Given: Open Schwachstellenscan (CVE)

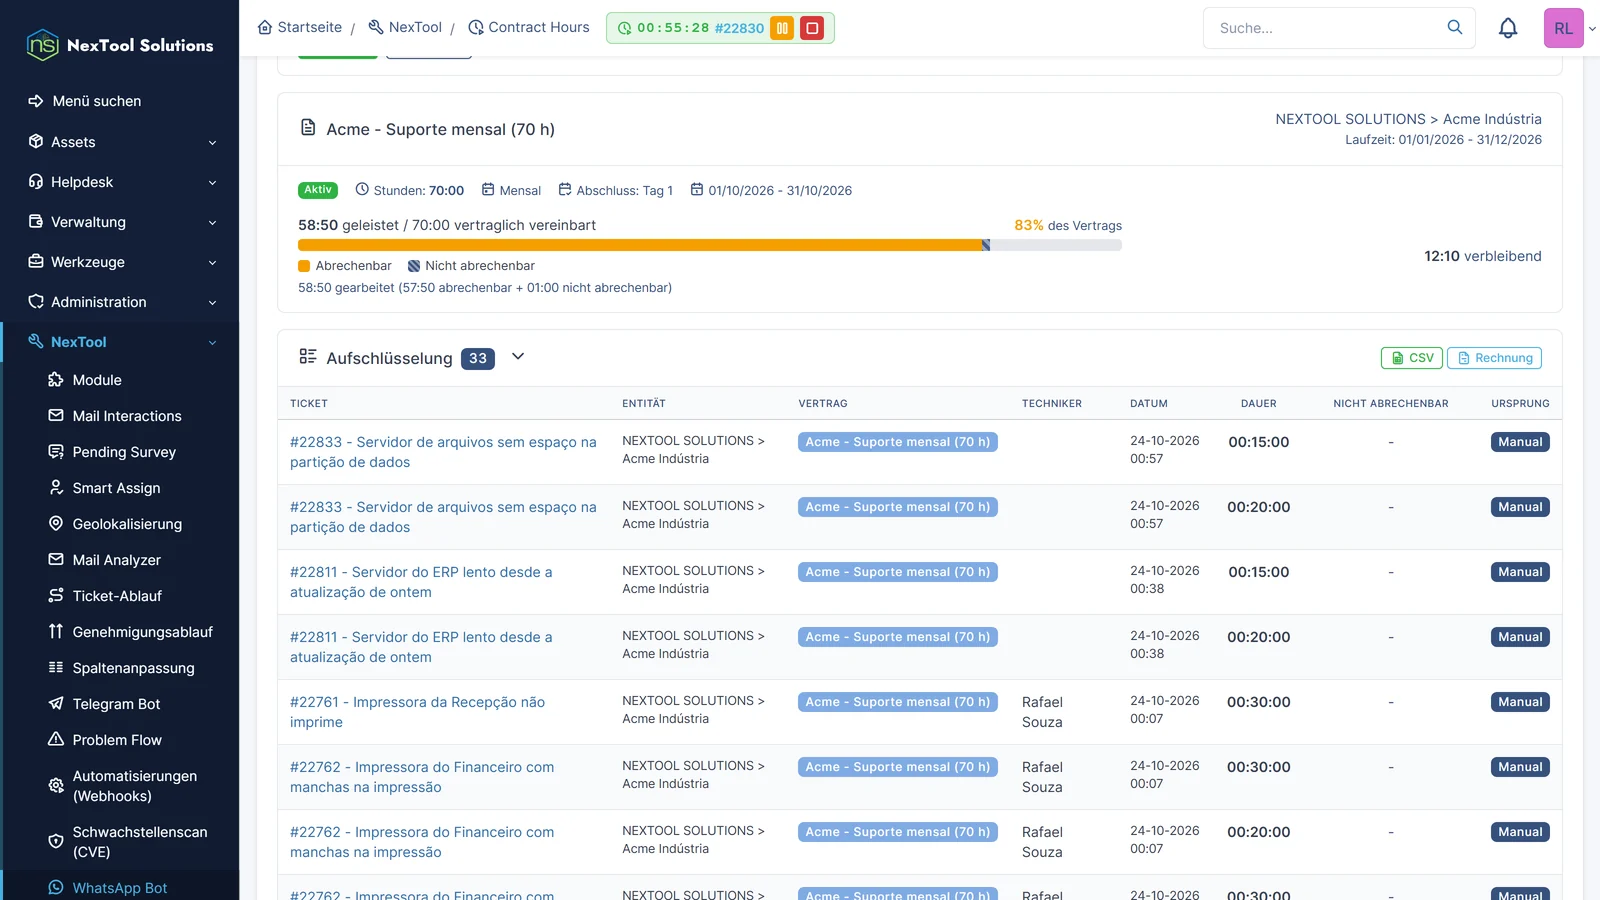Looking at the screenshot, I should [x=139, y=842].
